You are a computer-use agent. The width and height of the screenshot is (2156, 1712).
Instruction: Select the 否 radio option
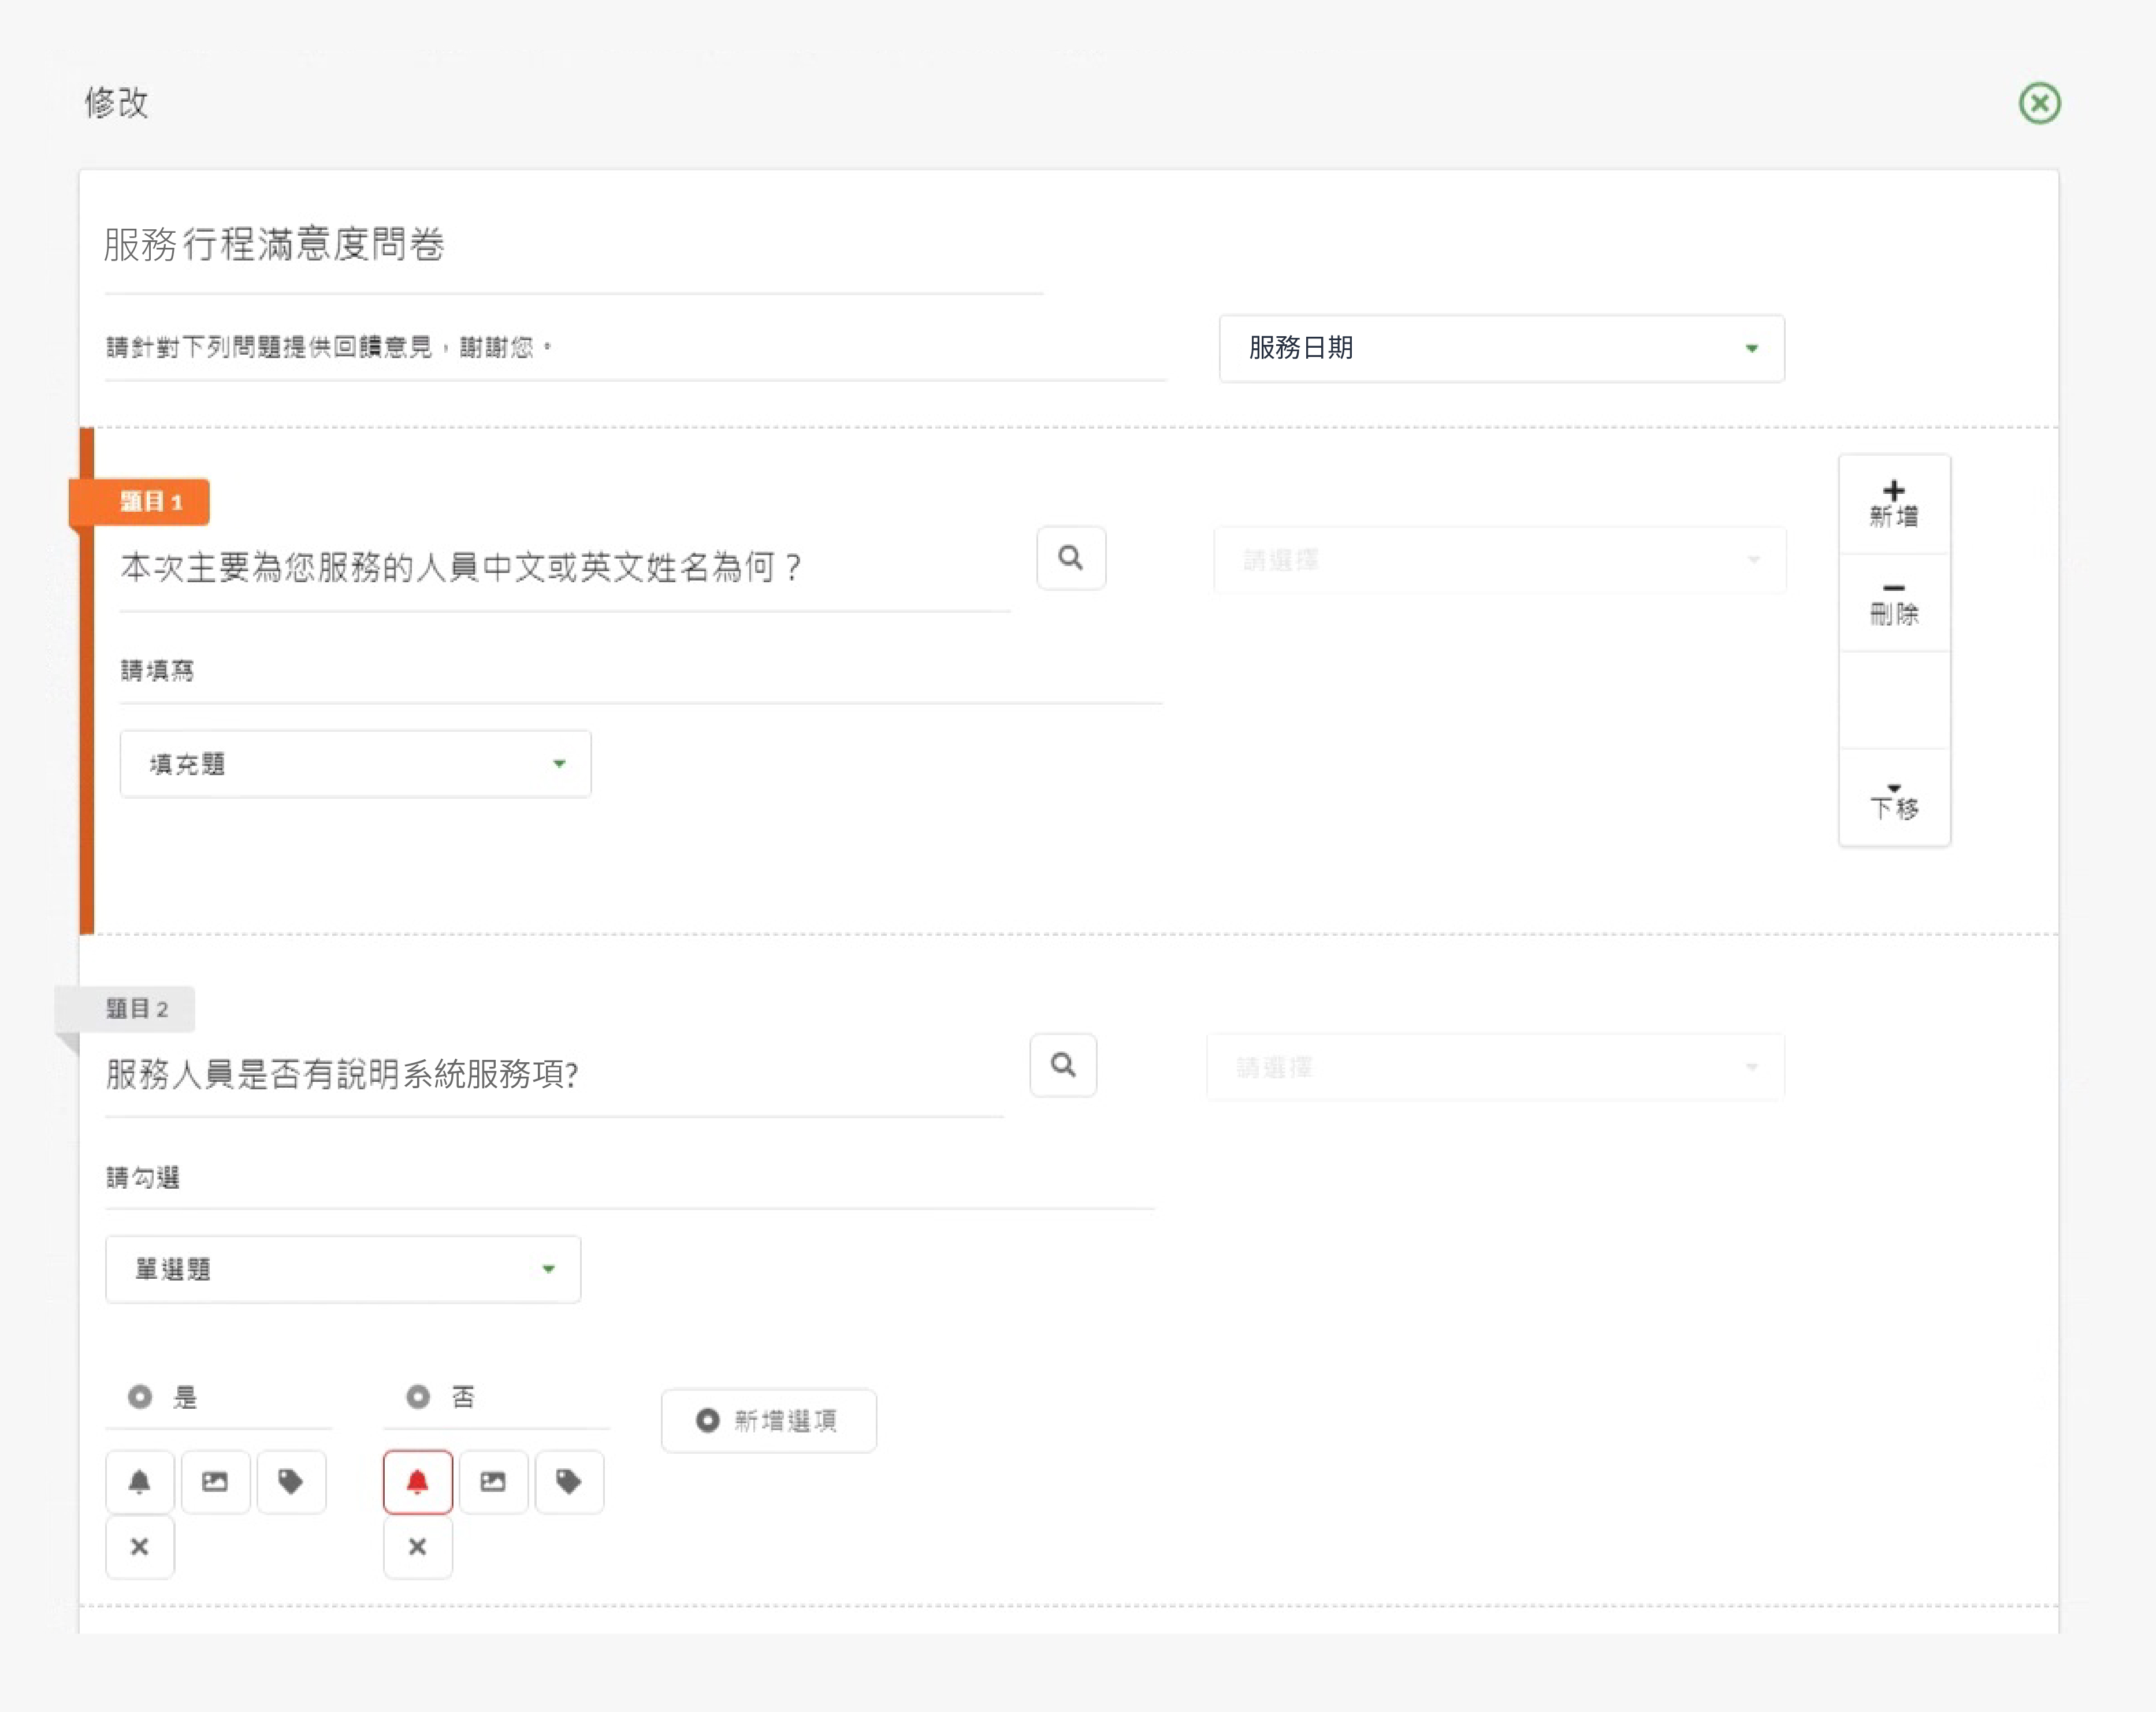(x=418, y=1397)
